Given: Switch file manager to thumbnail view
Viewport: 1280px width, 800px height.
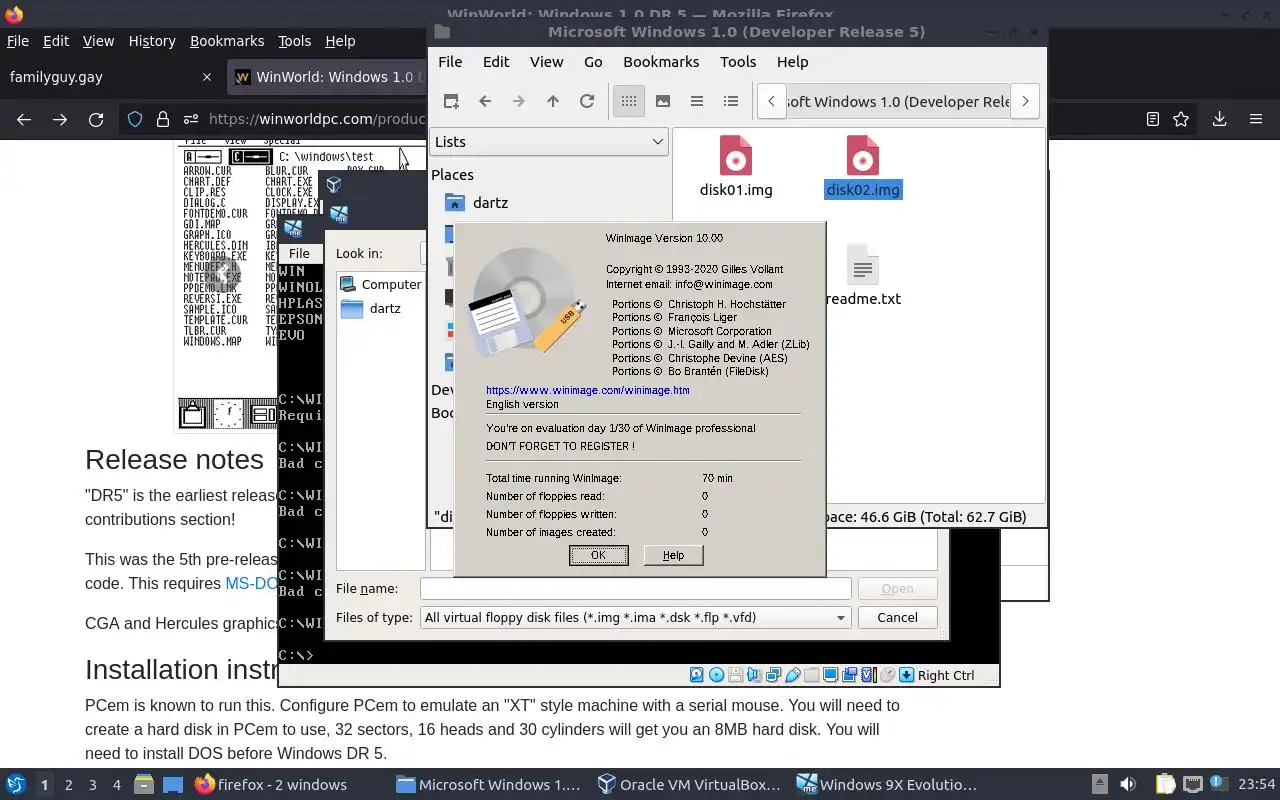Looking at the screenshot, I should (x=663, y=101).
